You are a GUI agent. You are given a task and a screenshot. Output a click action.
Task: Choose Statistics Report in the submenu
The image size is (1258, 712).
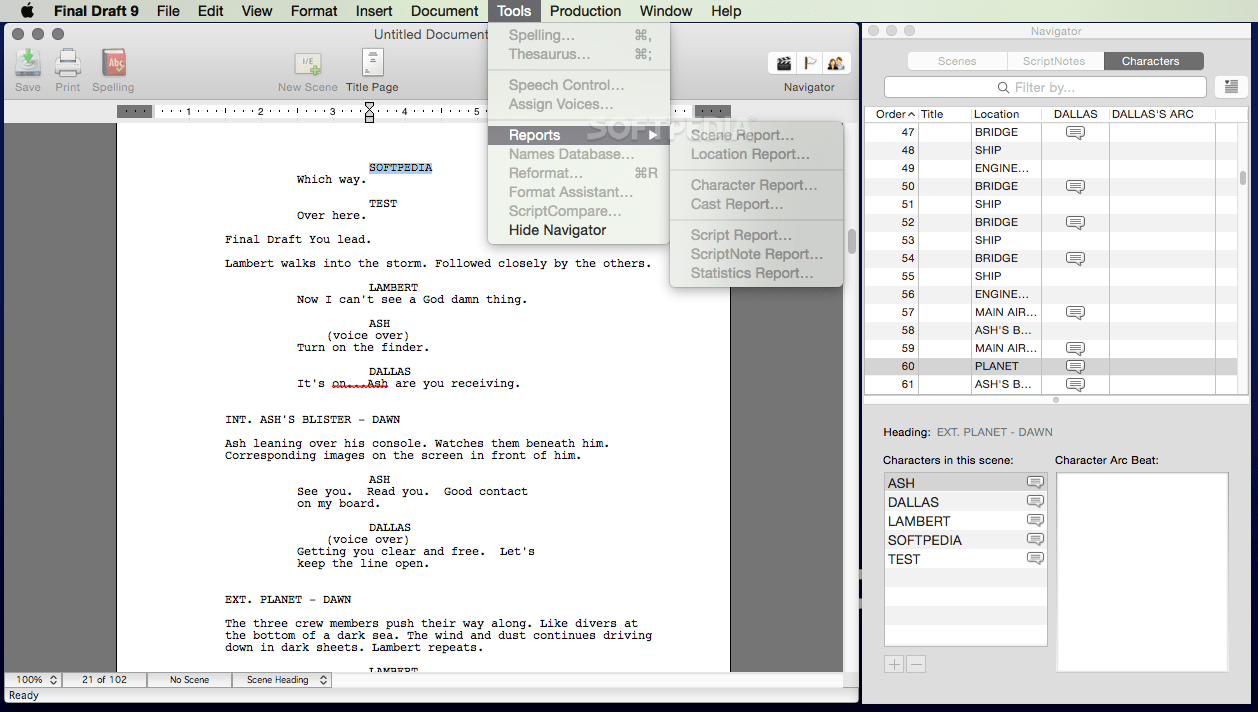[x=756, y=273]
